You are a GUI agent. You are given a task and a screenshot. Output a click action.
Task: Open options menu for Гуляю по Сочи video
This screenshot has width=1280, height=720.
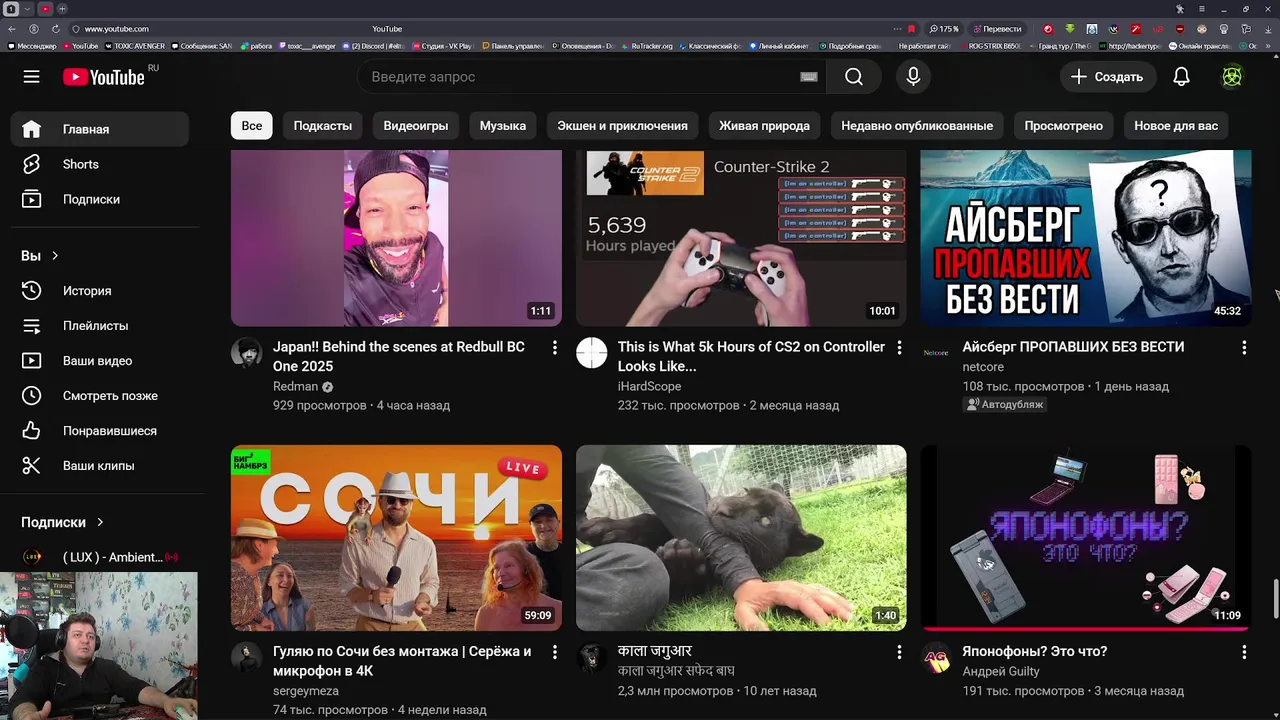(554, 652)
